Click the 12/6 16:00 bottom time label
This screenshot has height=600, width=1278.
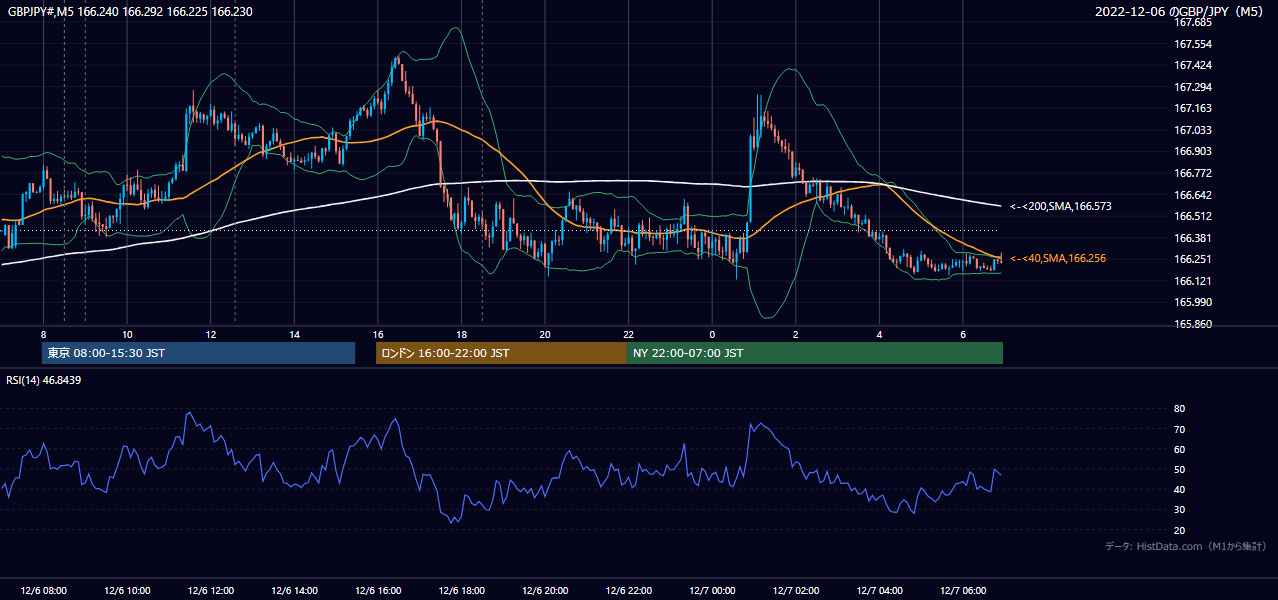point(378,590)
